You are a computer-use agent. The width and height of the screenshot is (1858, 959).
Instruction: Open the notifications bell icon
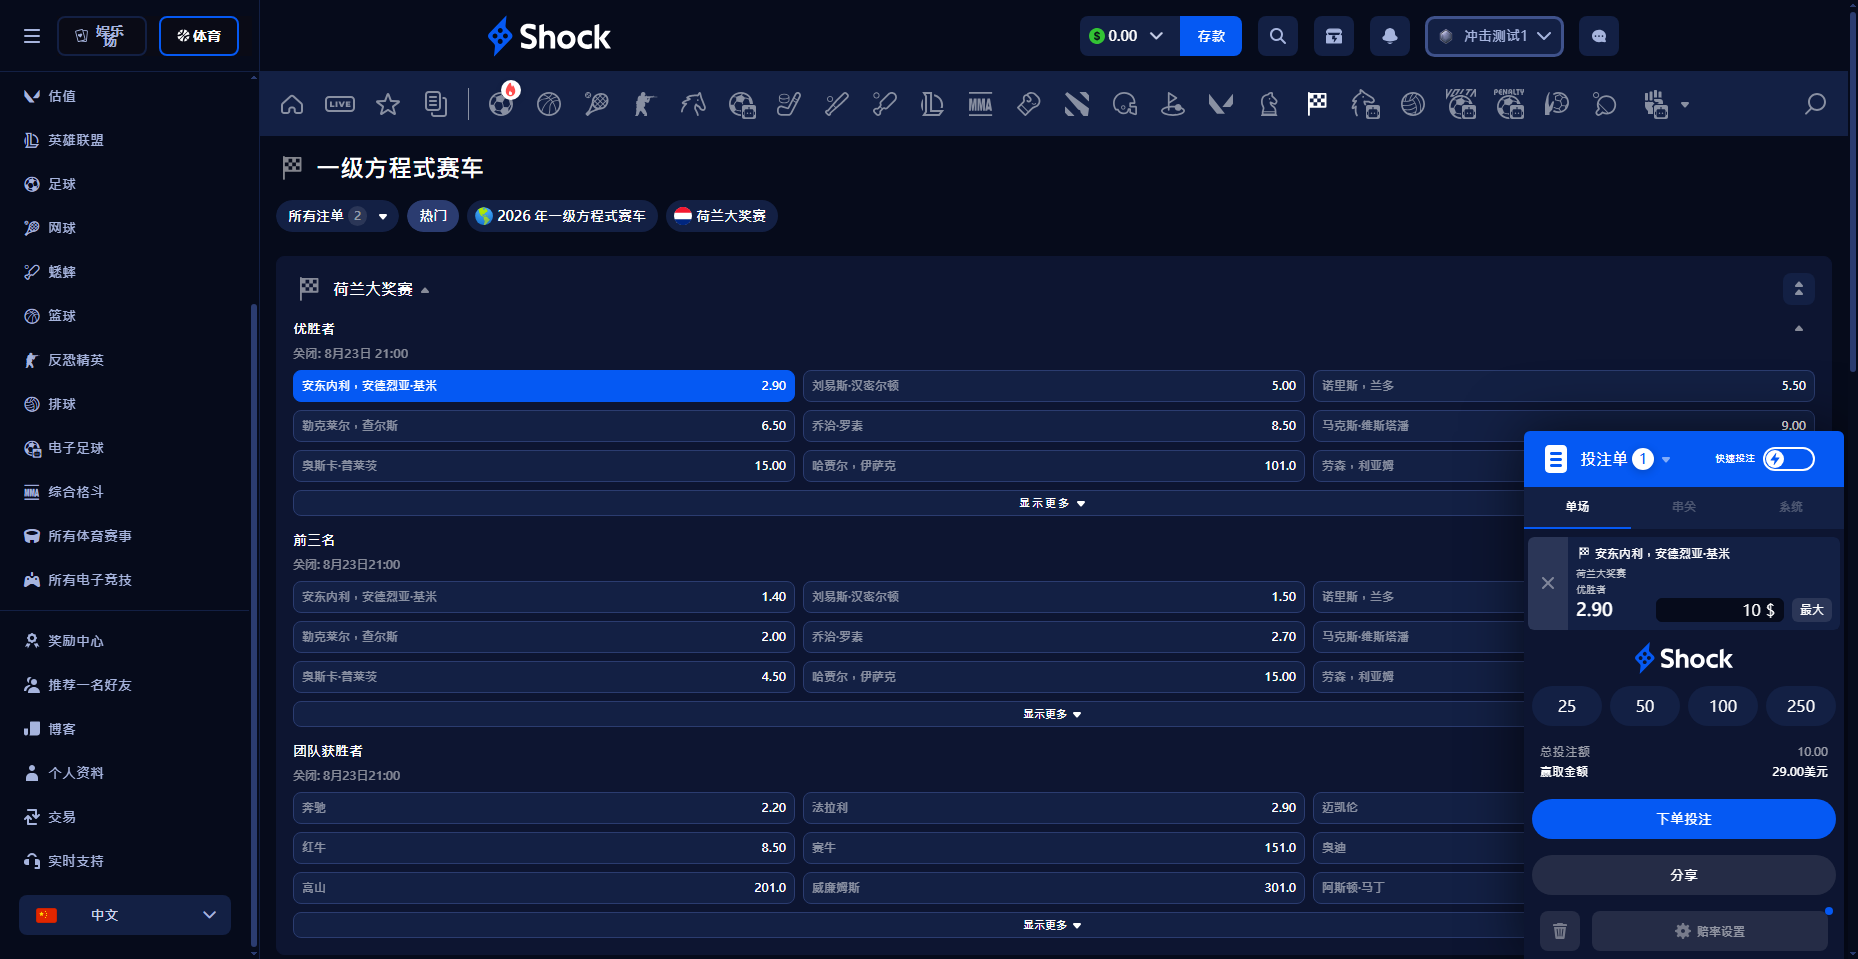point(1390,36)
